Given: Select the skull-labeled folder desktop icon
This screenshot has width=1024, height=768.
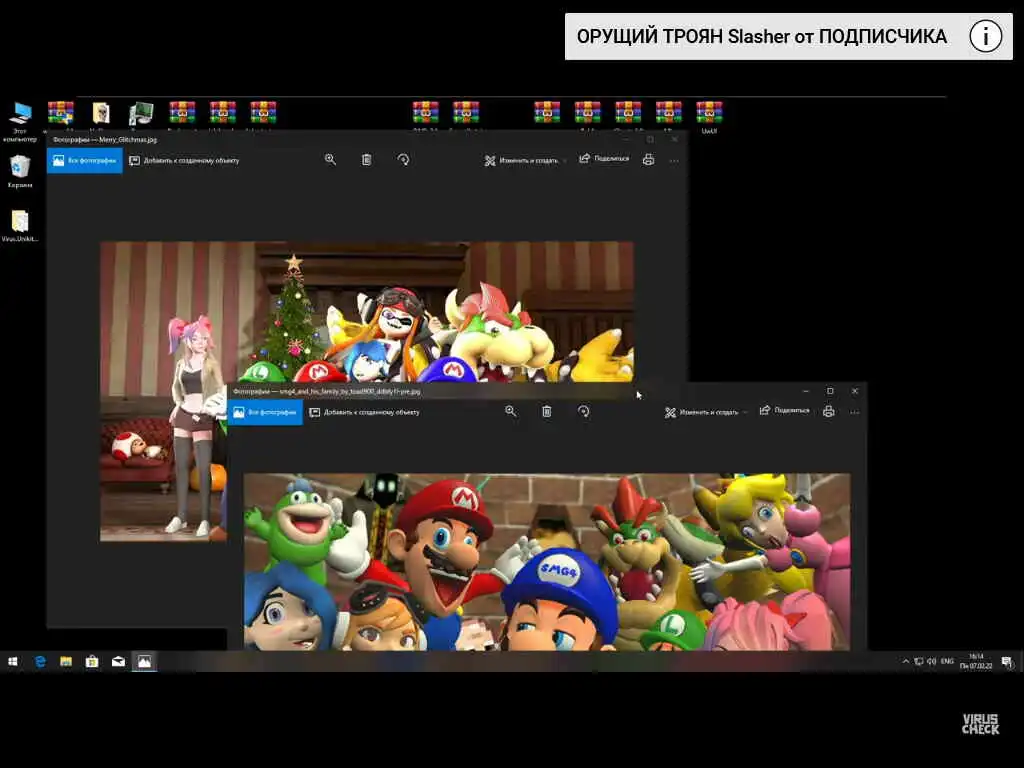Looking at the screenshot, I should click(101, 114).
